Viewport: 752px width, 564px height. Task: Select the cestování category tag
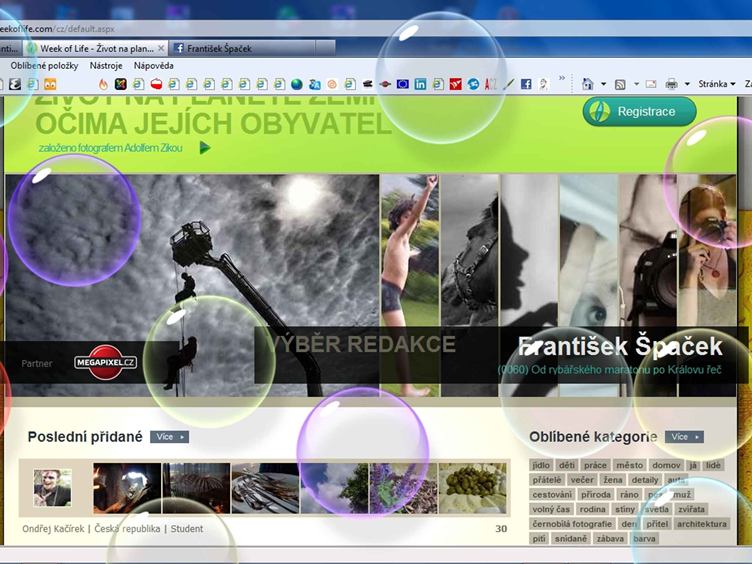552,494
